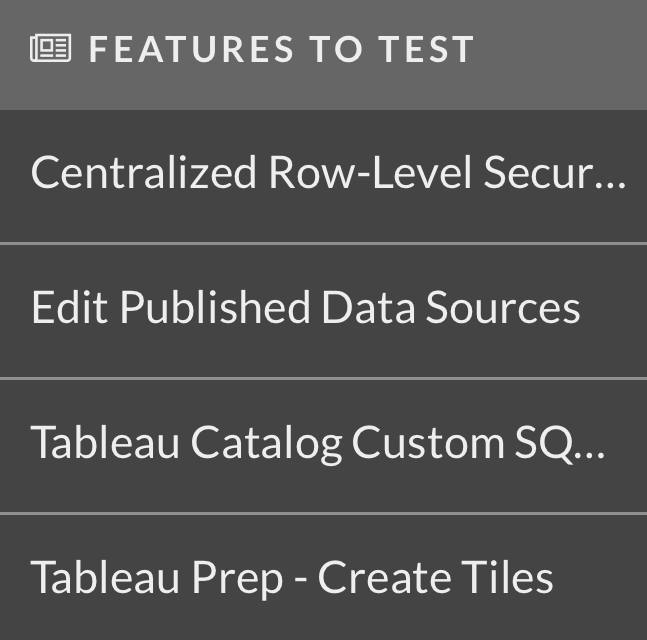This screenshot has height=640, width=647.
Task: Click the word TEST in header
Action: [427, 49]
